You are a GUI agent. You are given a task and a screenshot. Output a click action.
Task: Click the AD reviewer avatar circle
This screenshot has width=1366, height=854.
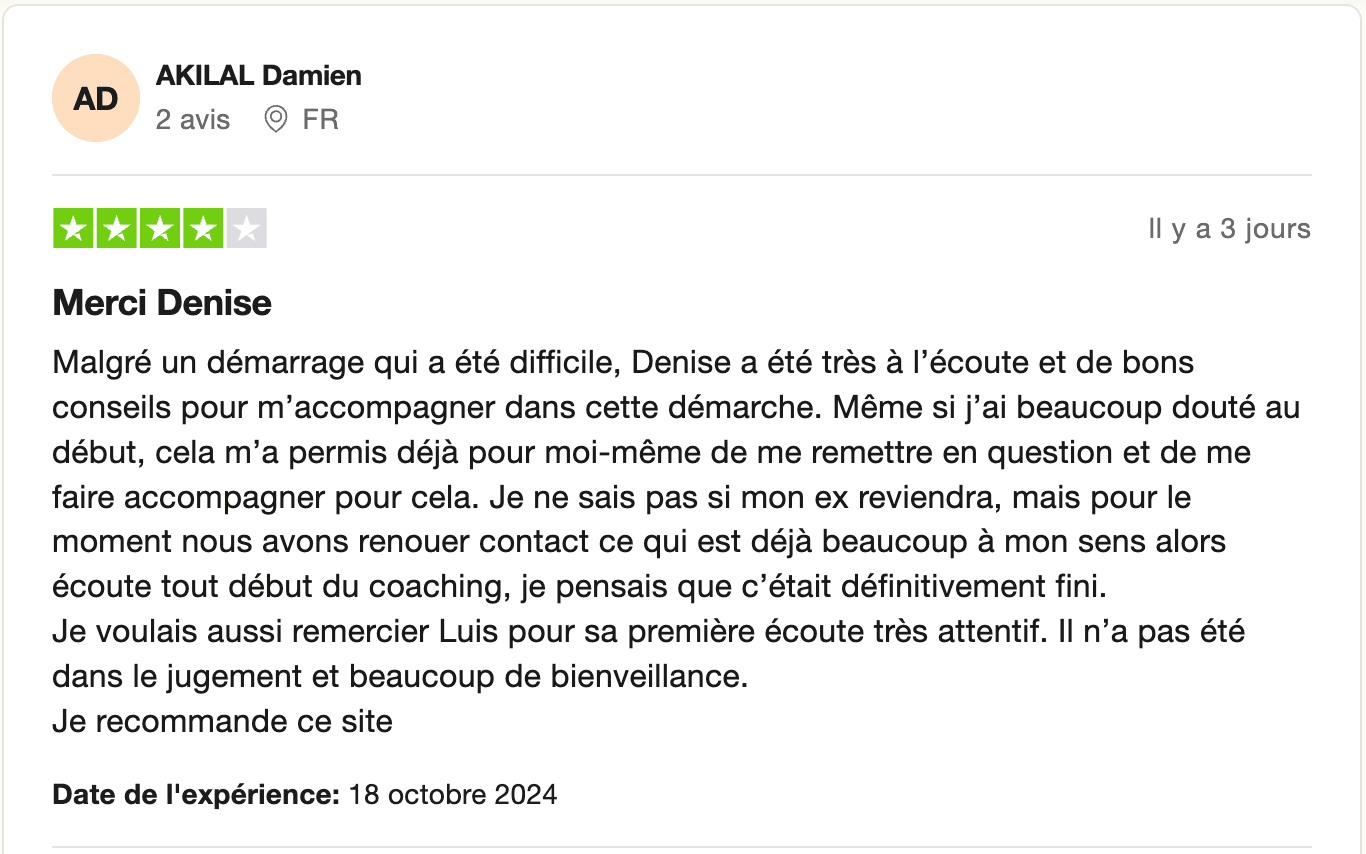[96, 98]
